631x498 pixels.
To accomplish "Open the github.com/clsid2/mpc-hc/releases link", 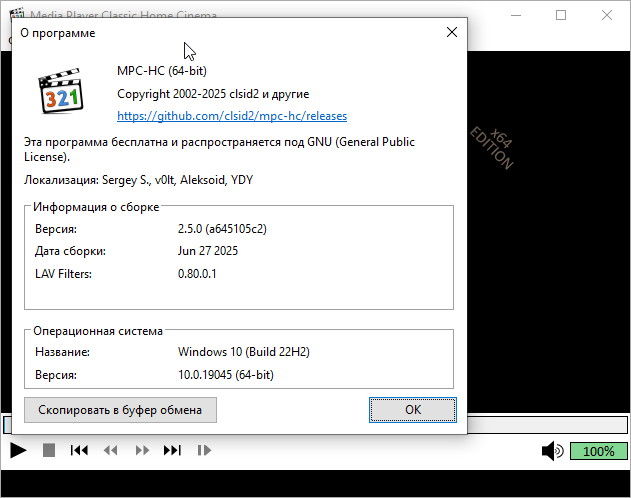I will pos(232,116).
